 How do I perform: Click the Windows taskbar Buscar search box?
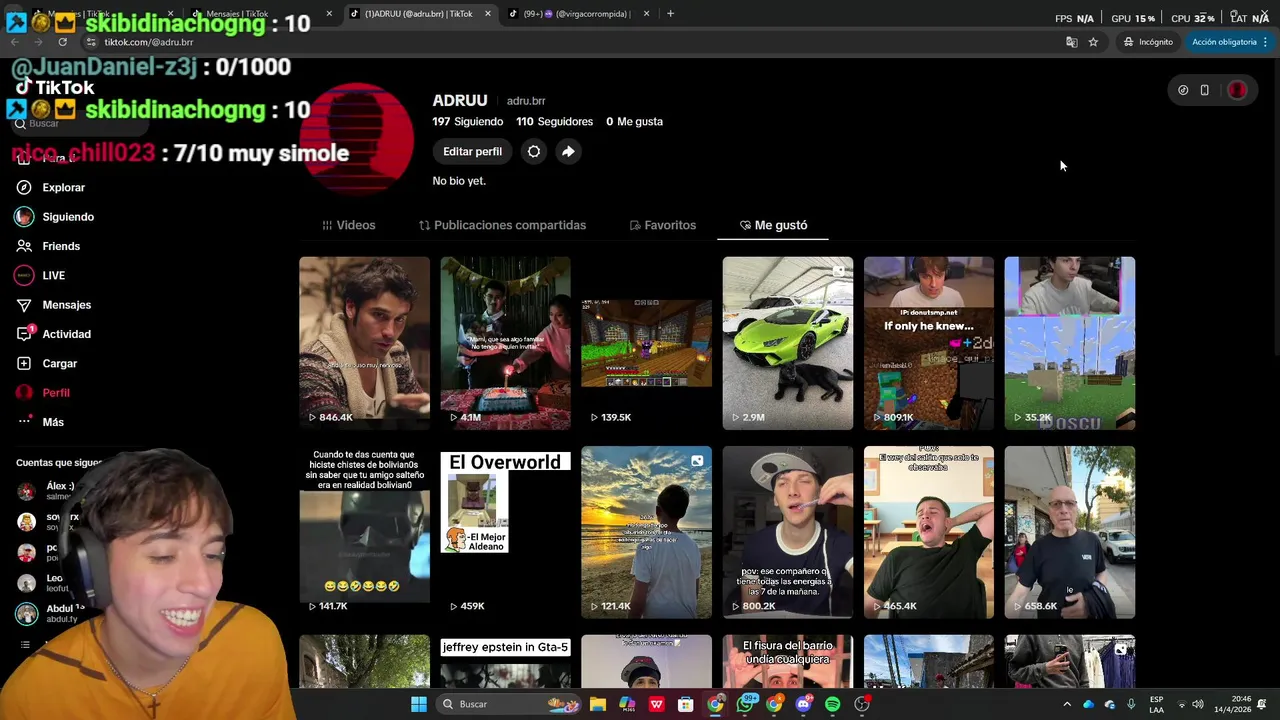click(510, 704)
